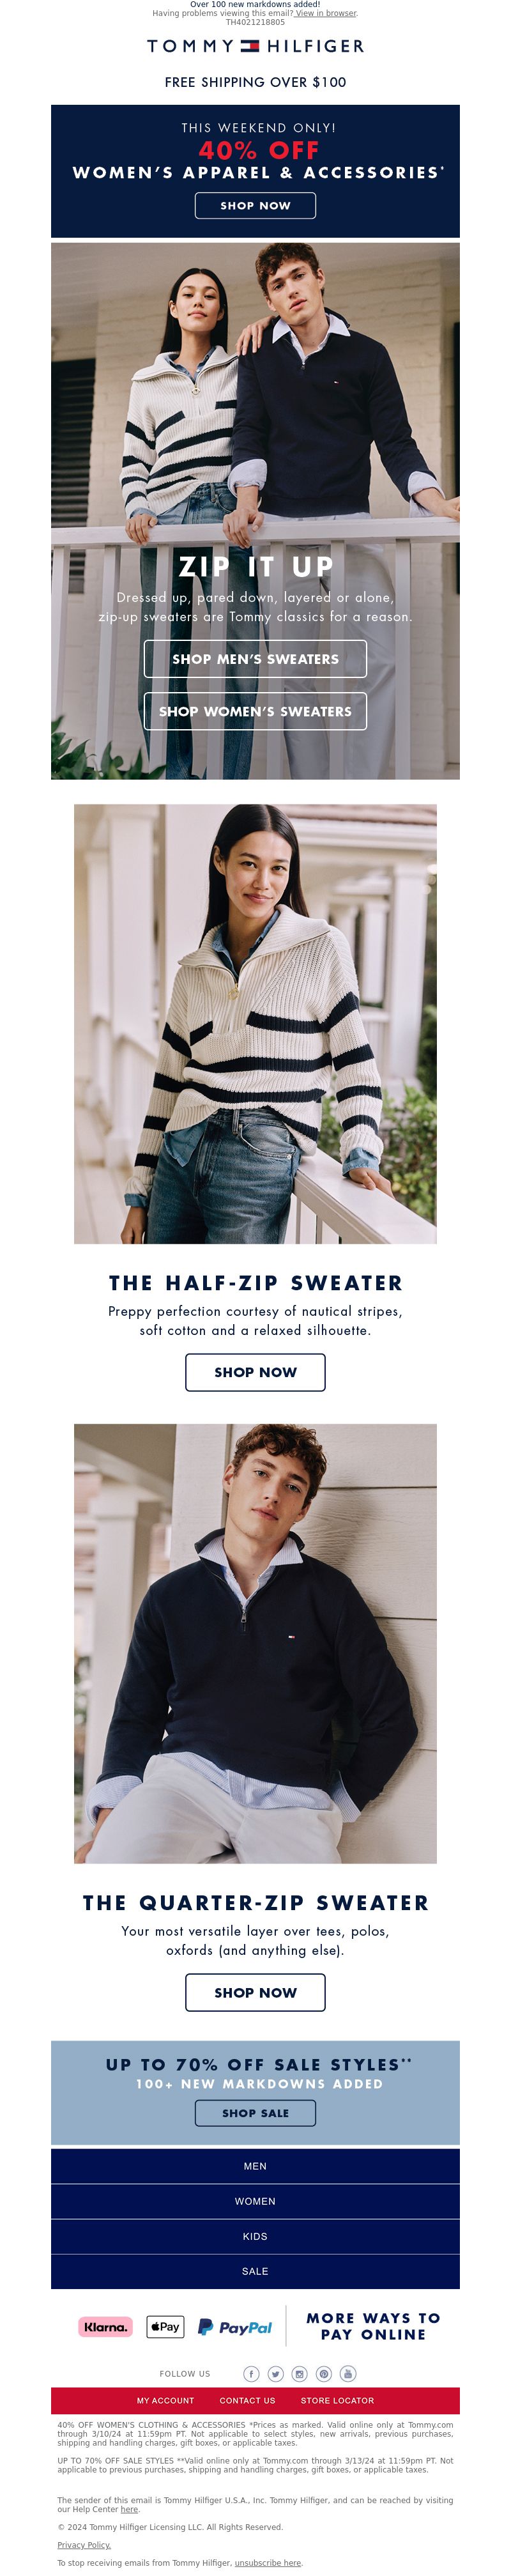Open the YouTube follow icon
The width and height of the screenshot is (511, 2576).
pos(348,2373)
